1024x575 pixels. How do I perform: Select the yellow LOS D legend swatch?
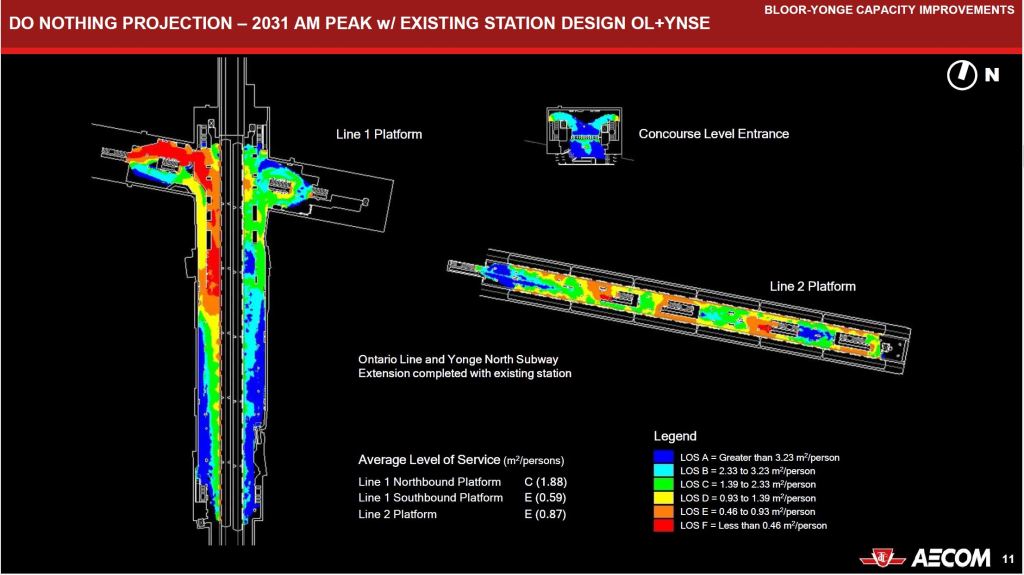[664, 498]
